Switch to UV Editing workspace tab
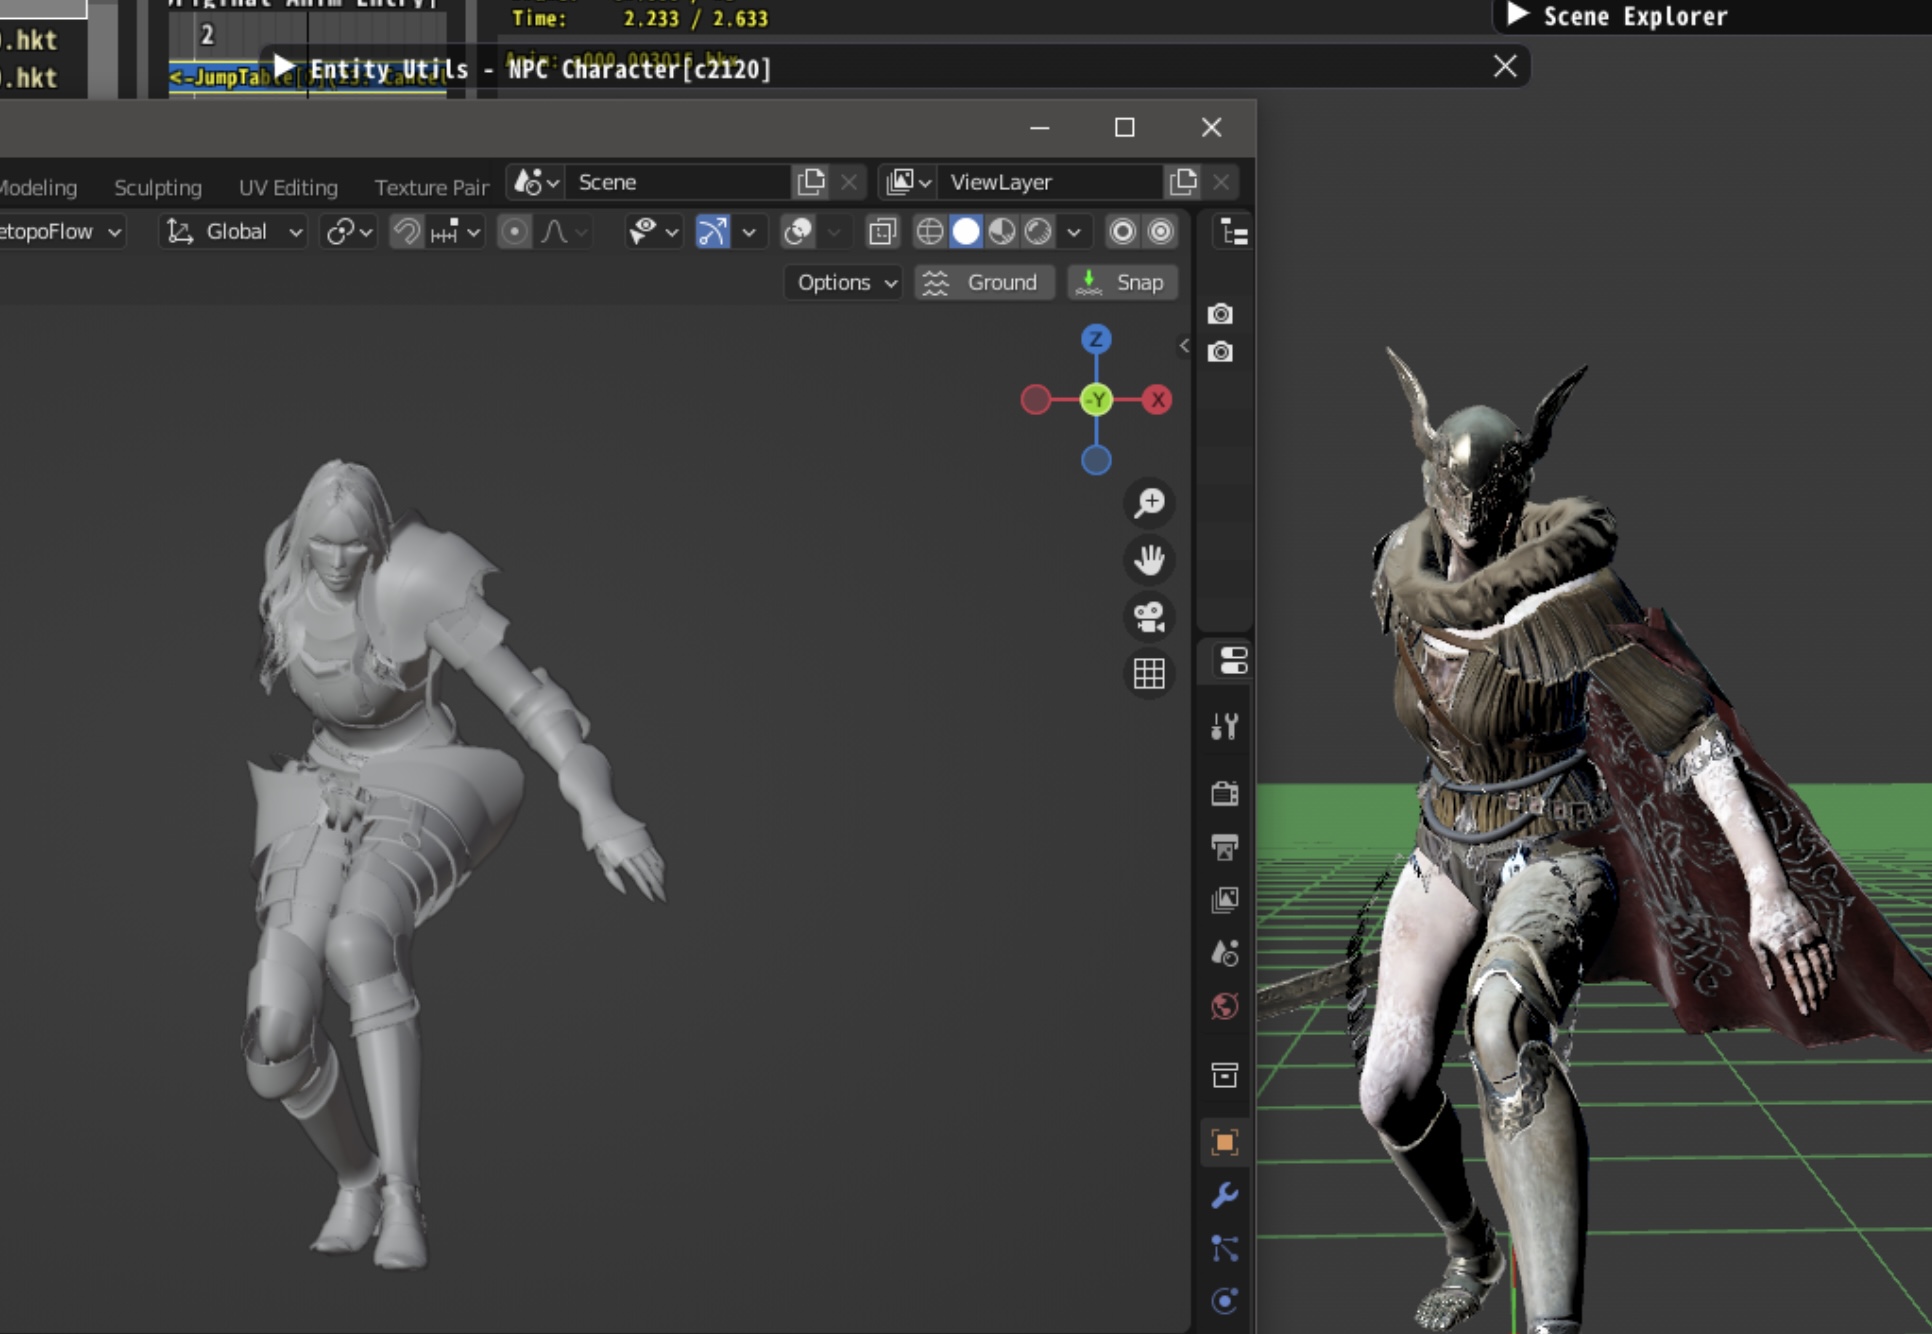Image resolution: width=1932 pixels, height=1334 pixels. [x=288, y=187]
